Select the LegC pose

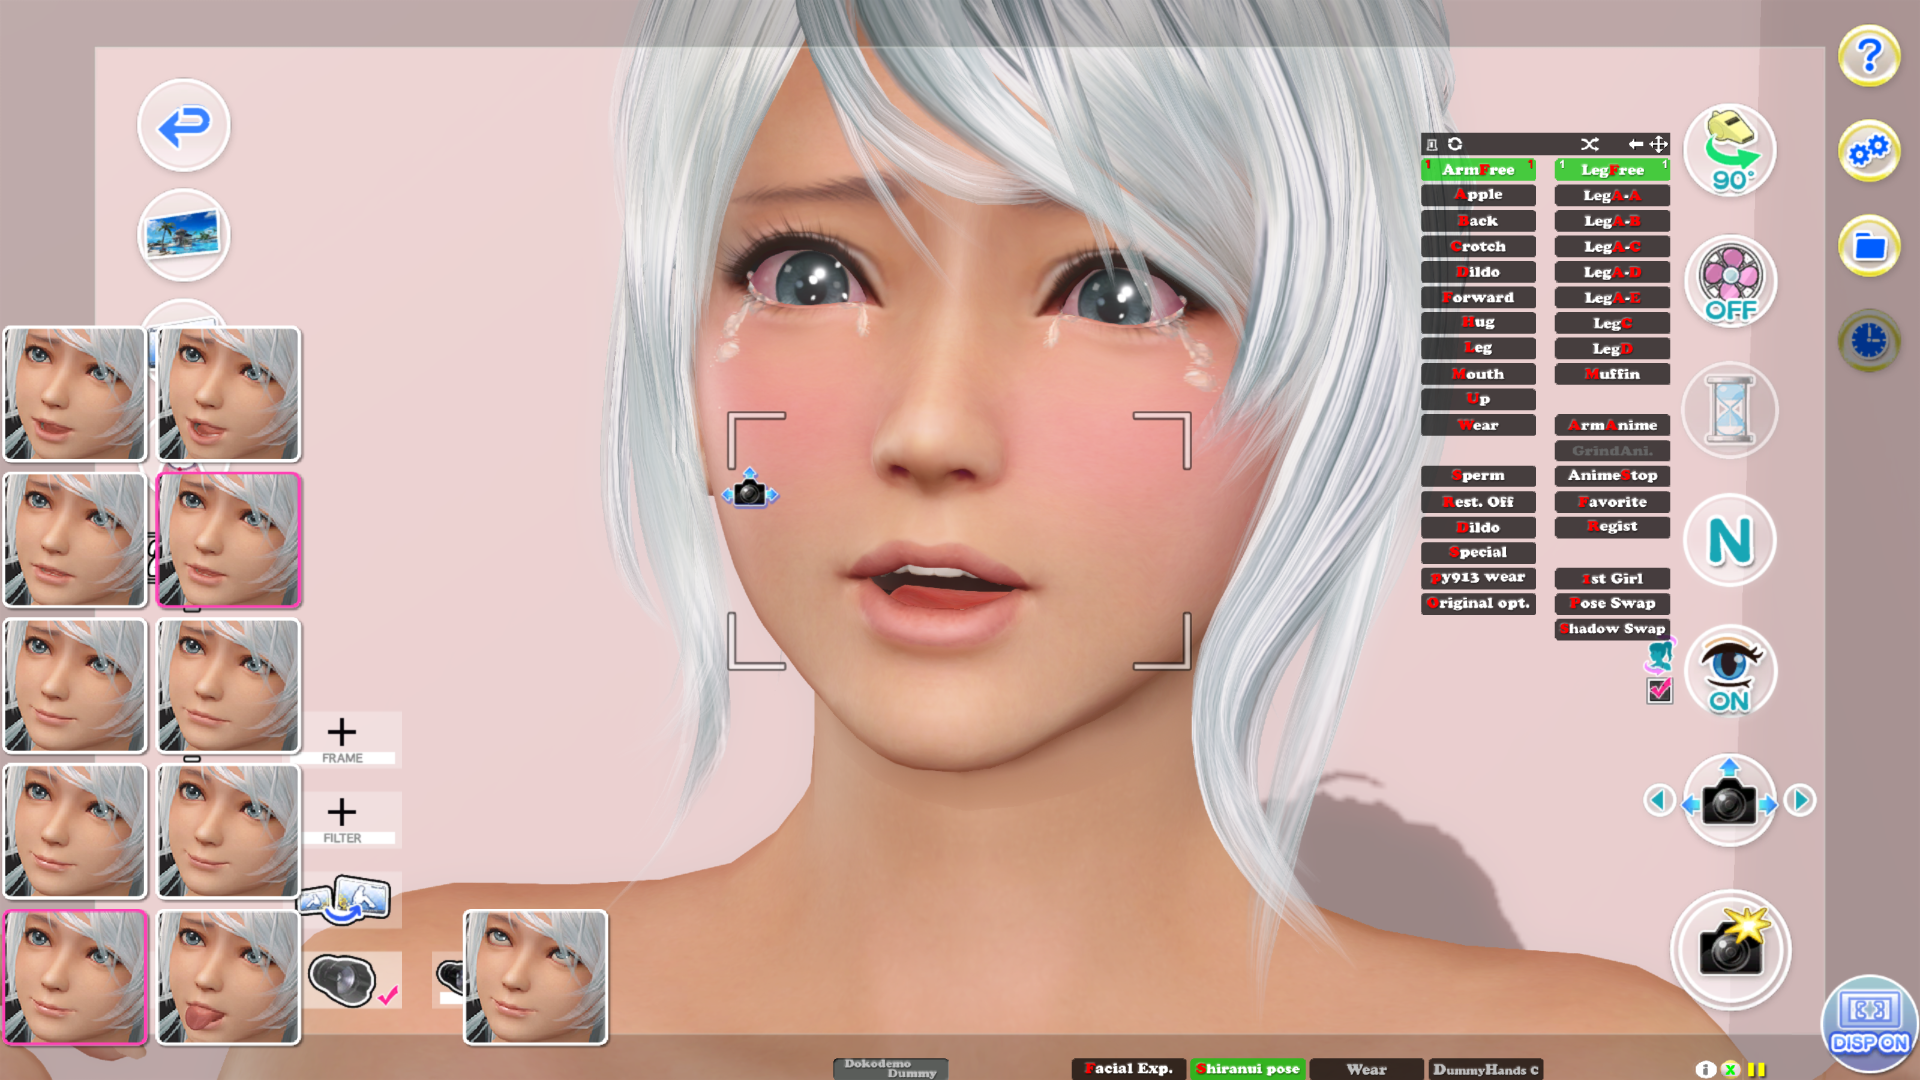click(1612, 323)
